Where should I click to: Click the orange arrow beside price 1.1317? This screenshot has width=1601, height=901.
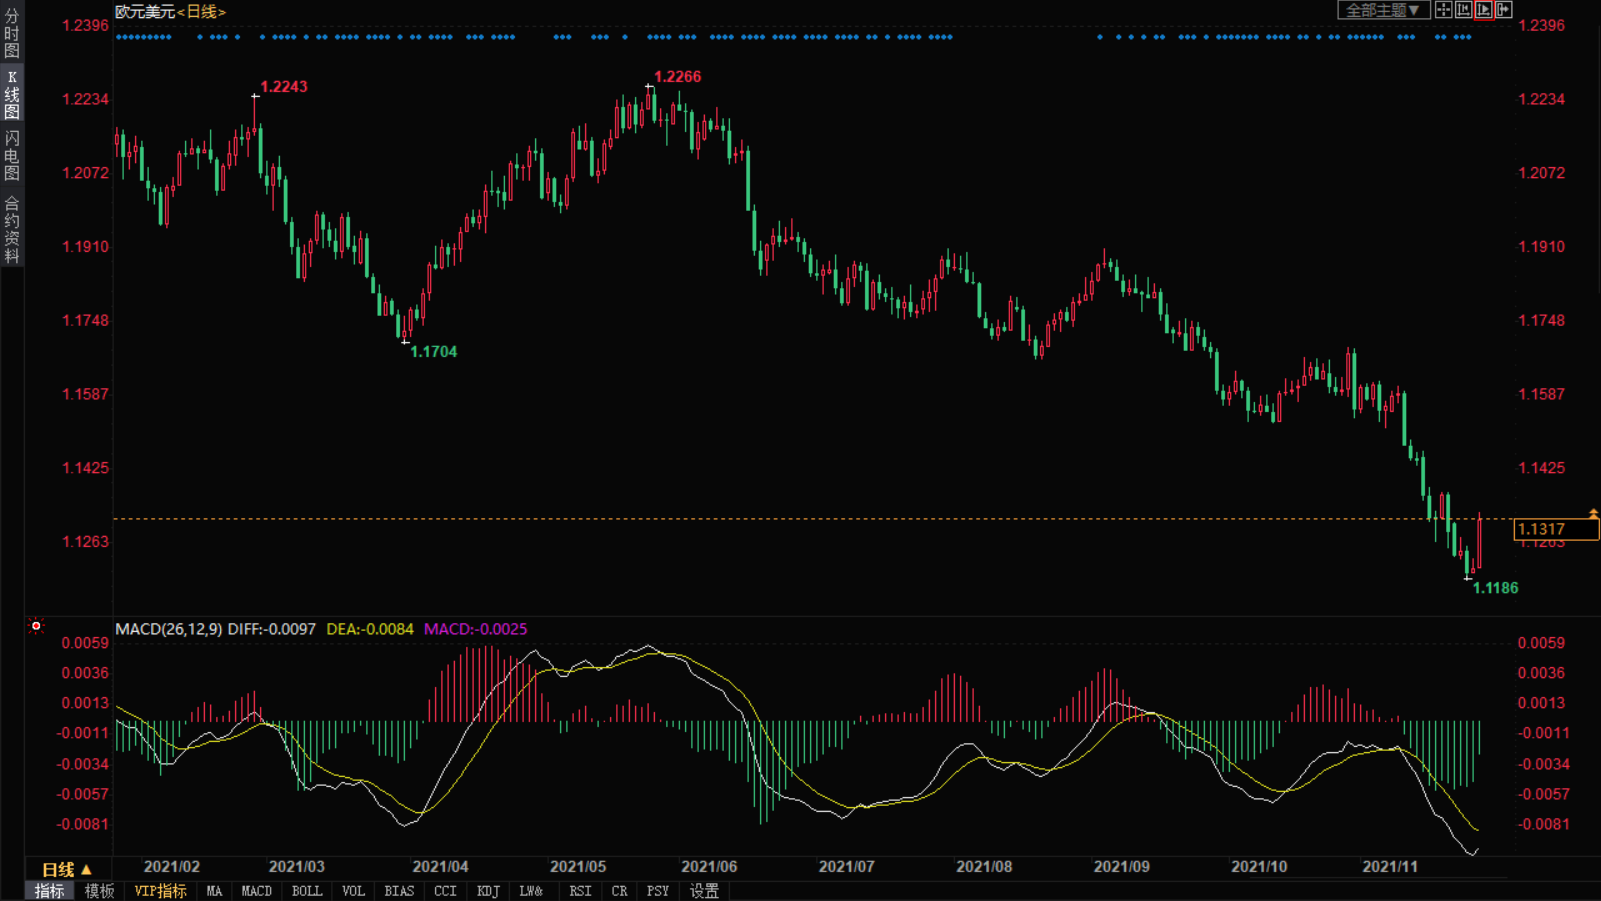point(1593,514)
